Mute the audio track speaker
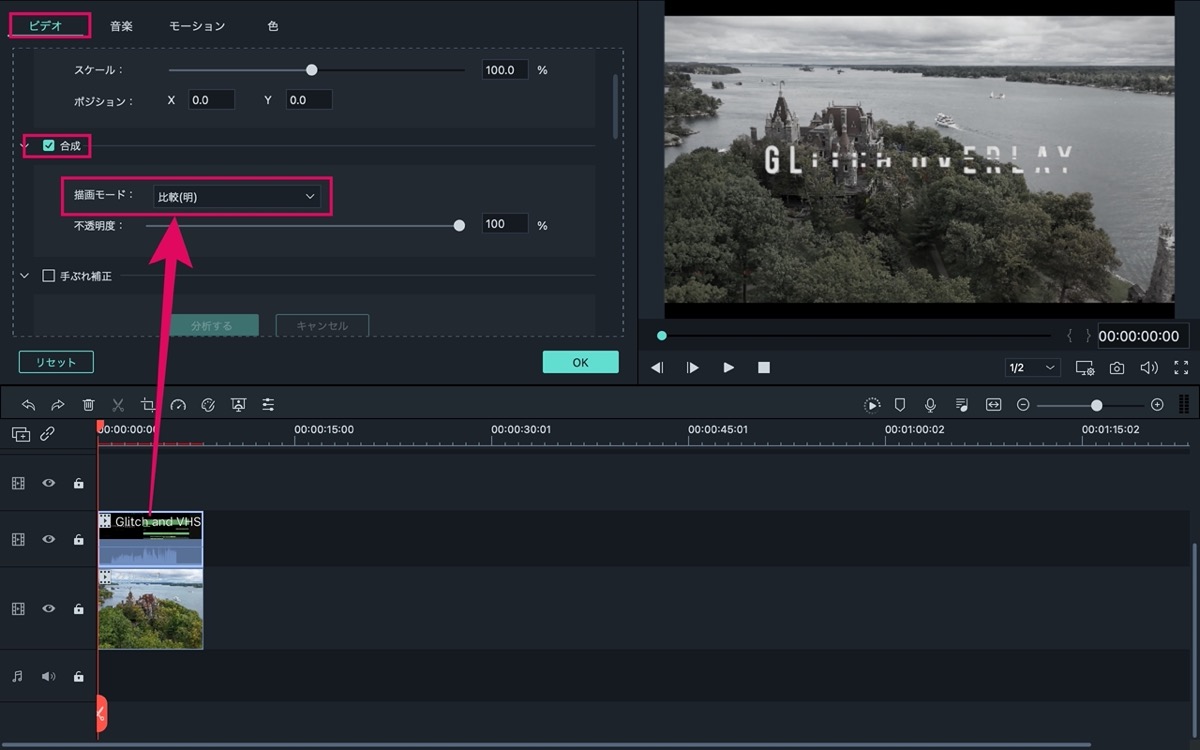Viewport: 1200px width, 750px height. point(48,677)
